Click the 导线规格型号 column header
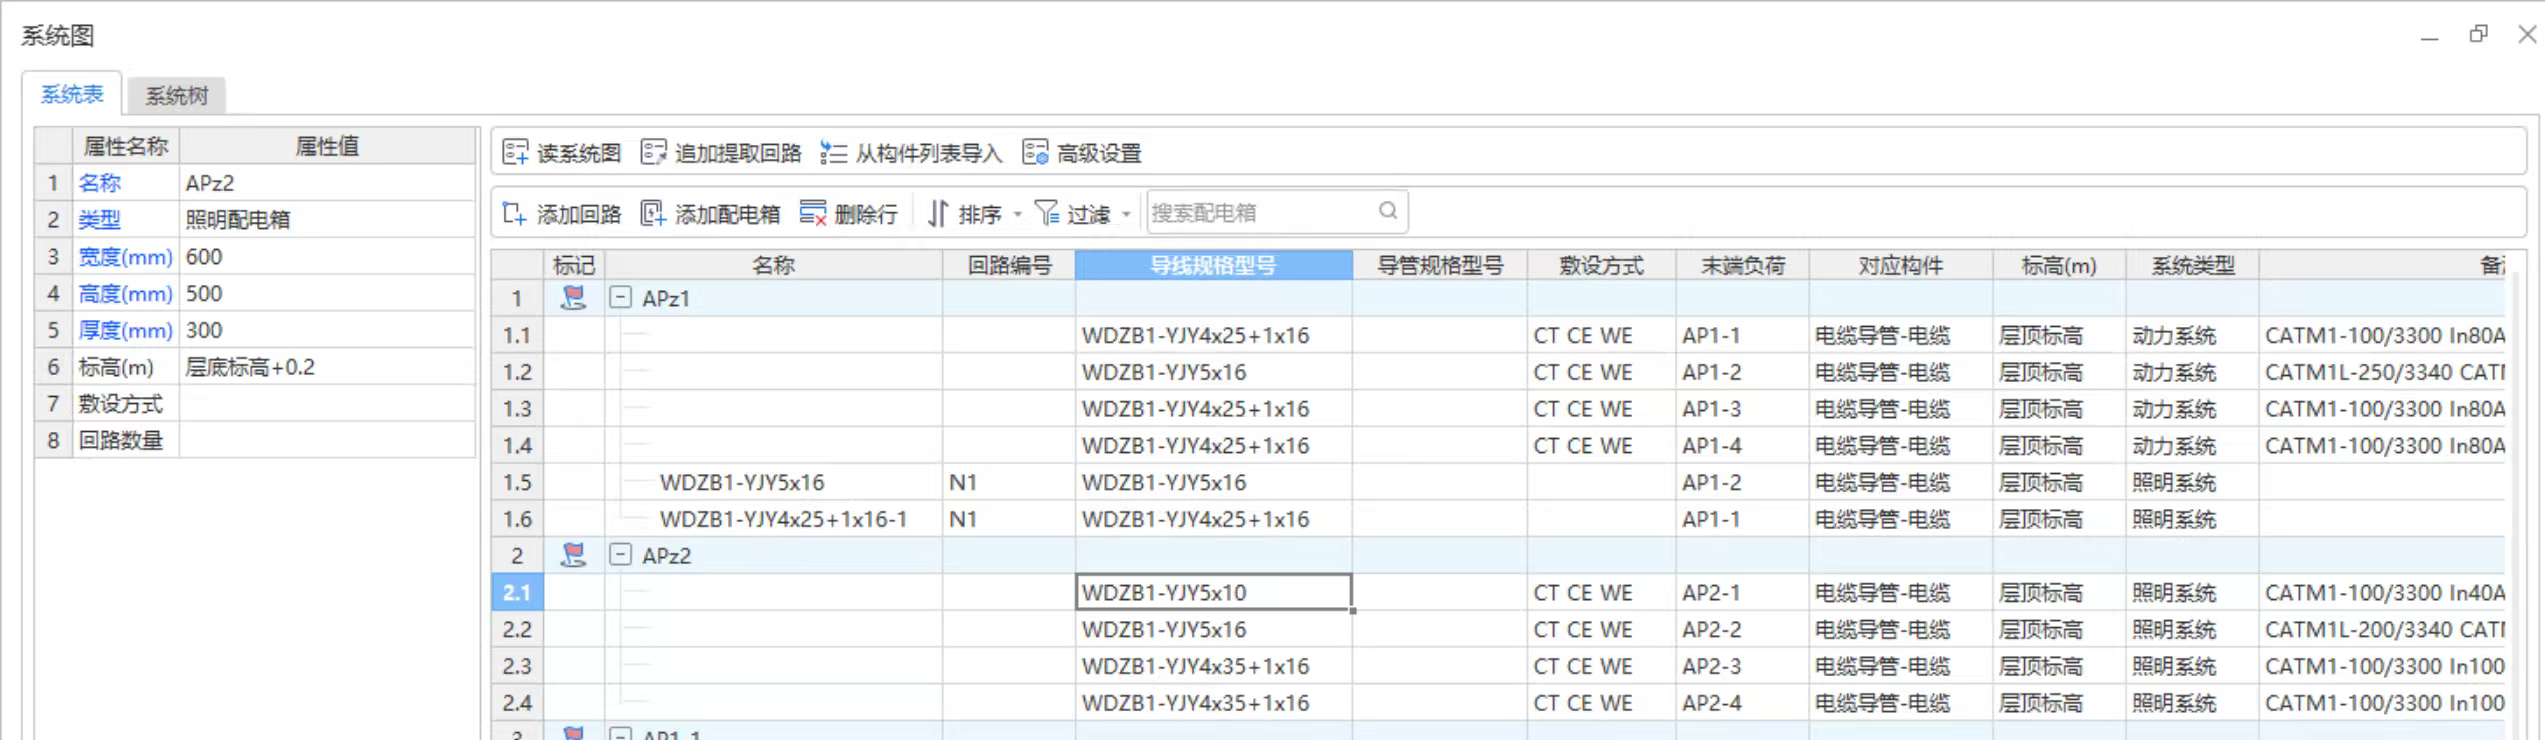Viewport: 2545px width, 740px height. pyautogui.click(x=1213, y=265)
